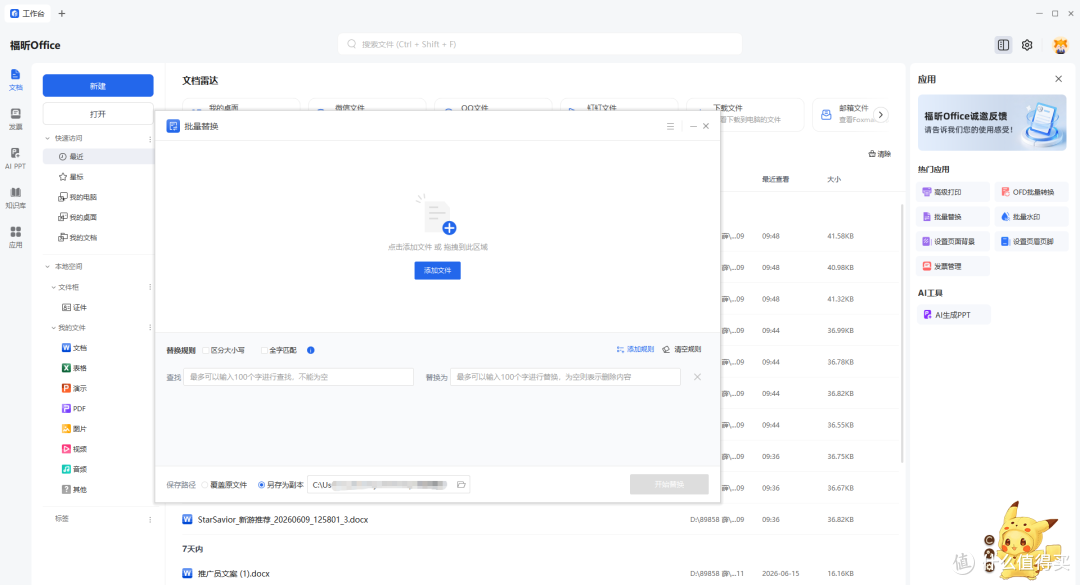Click the 添加规则 link
Image resolution: width=1080 pixels, height=585 pixels.
click(x=635, y=349)
